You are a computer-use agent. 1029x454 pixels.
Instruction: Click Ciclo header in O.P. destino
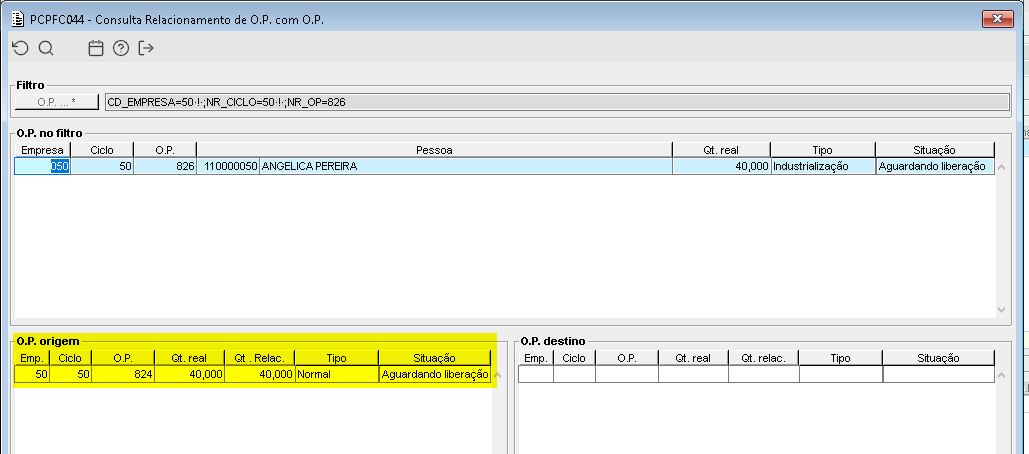(574, 358)
